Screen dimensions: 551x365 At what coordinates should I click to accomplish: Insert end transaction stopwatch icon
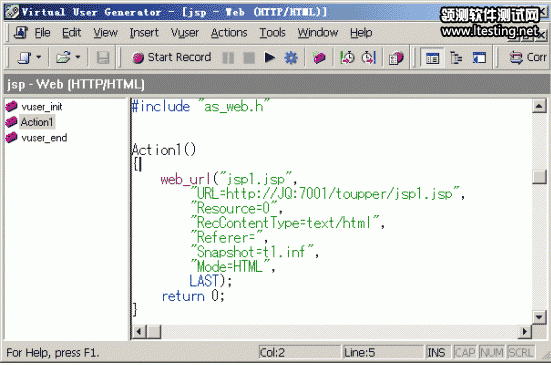point(369,58)
